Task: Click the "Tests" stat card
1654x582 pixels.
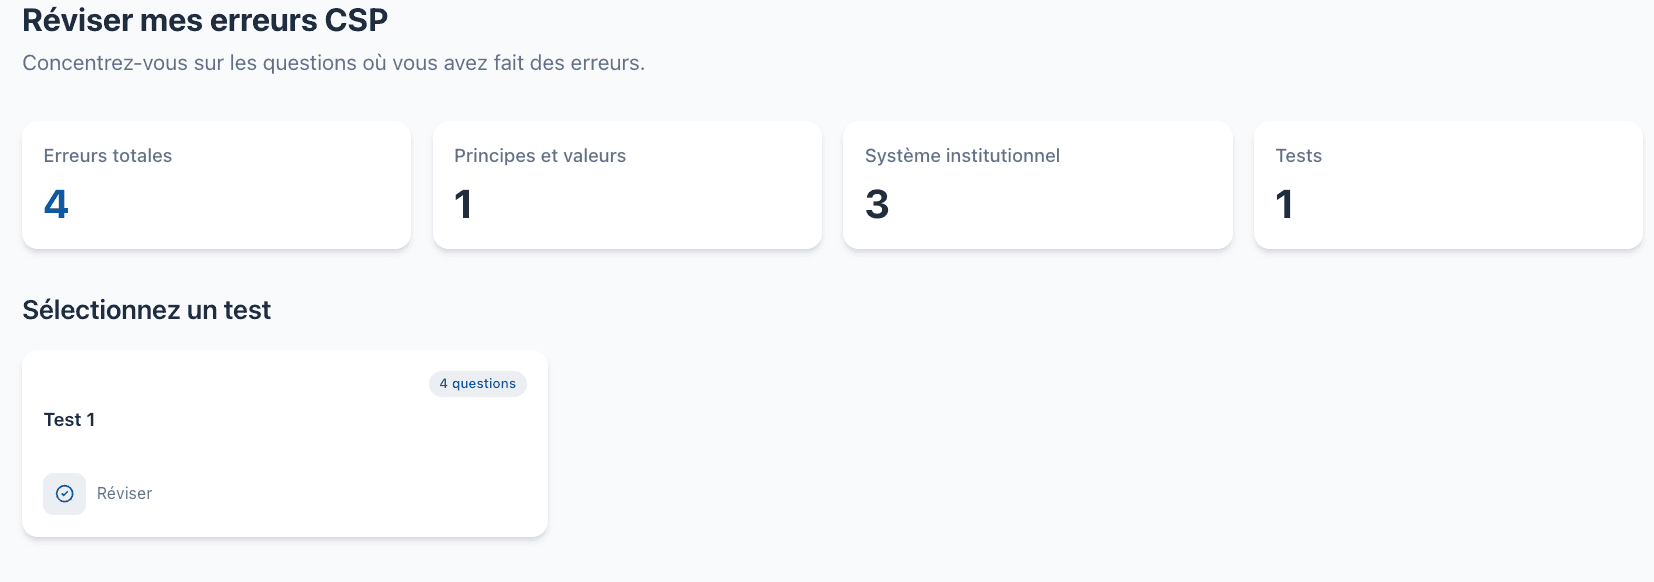Action: coord(1447,184)
